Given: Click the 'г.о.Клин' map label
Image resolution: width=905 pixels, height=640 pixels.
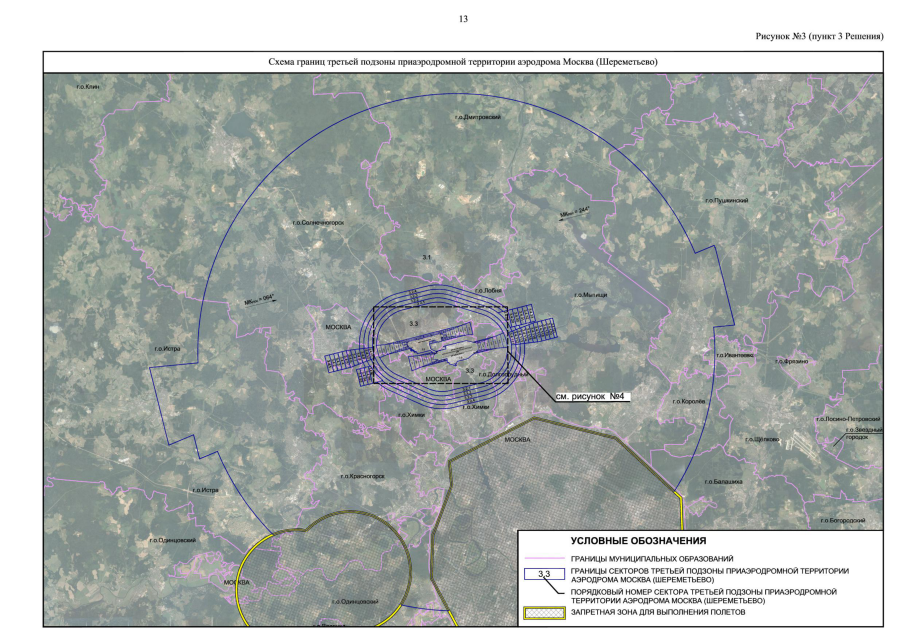Looking at the screenshot, I should 88,87.
